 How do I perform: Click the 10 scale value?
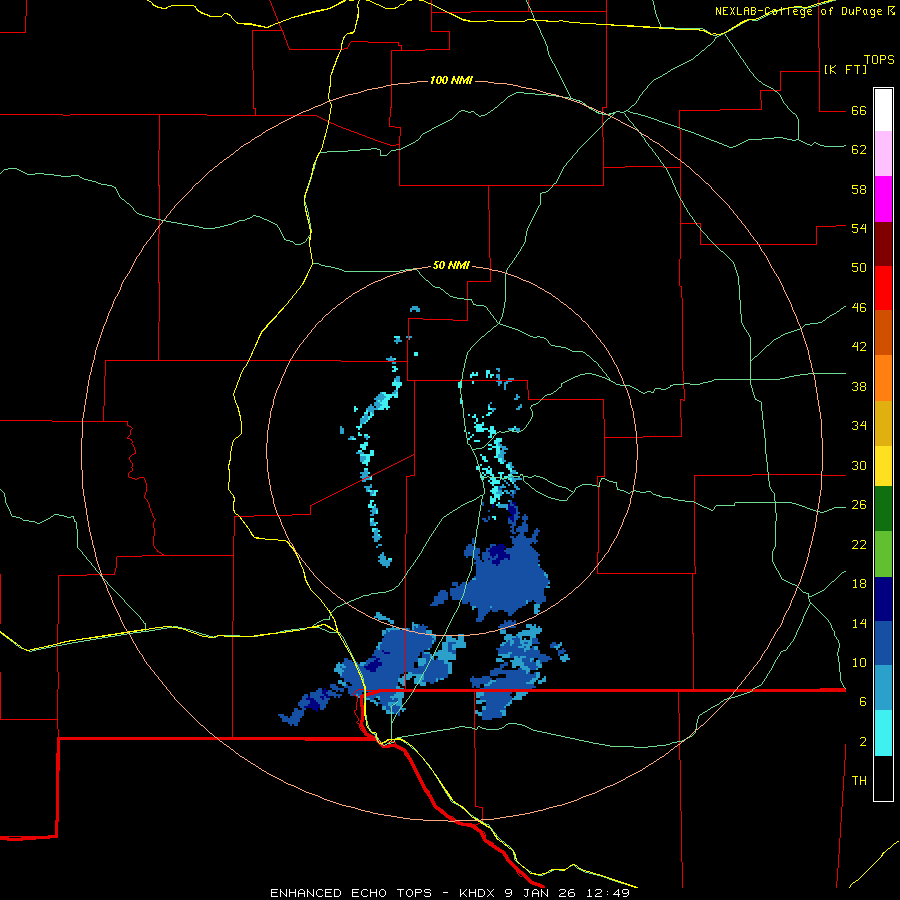(859, 663)
